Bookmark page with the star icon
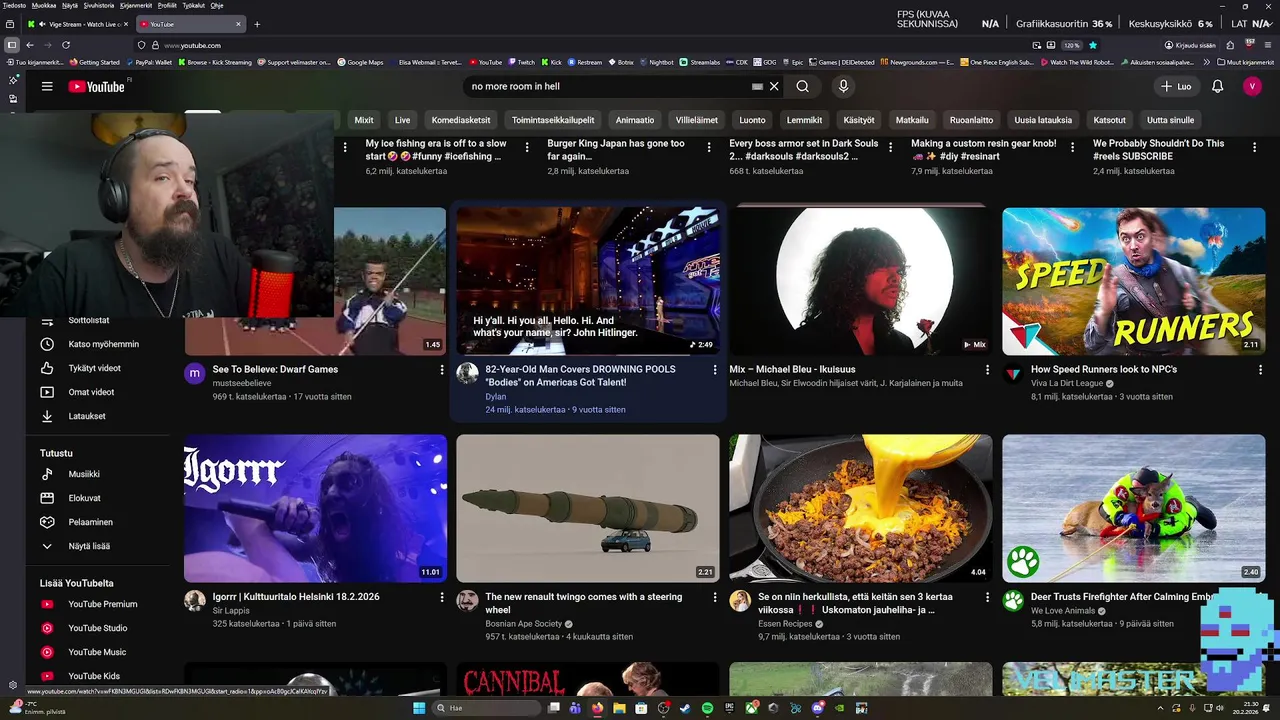This screenshot has width=1280, height=720. [1093, 45]
